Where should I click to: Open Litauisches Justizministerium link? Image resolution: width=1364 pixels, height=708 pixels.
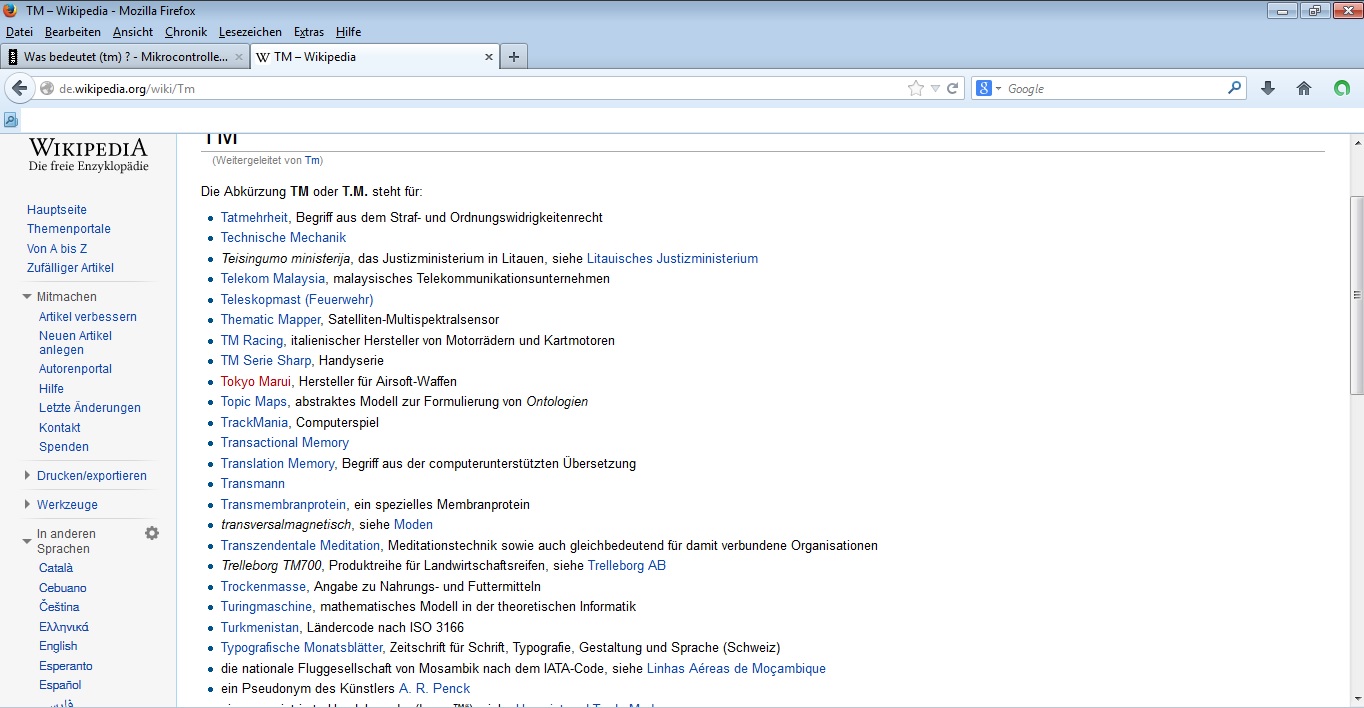[672, 258]
